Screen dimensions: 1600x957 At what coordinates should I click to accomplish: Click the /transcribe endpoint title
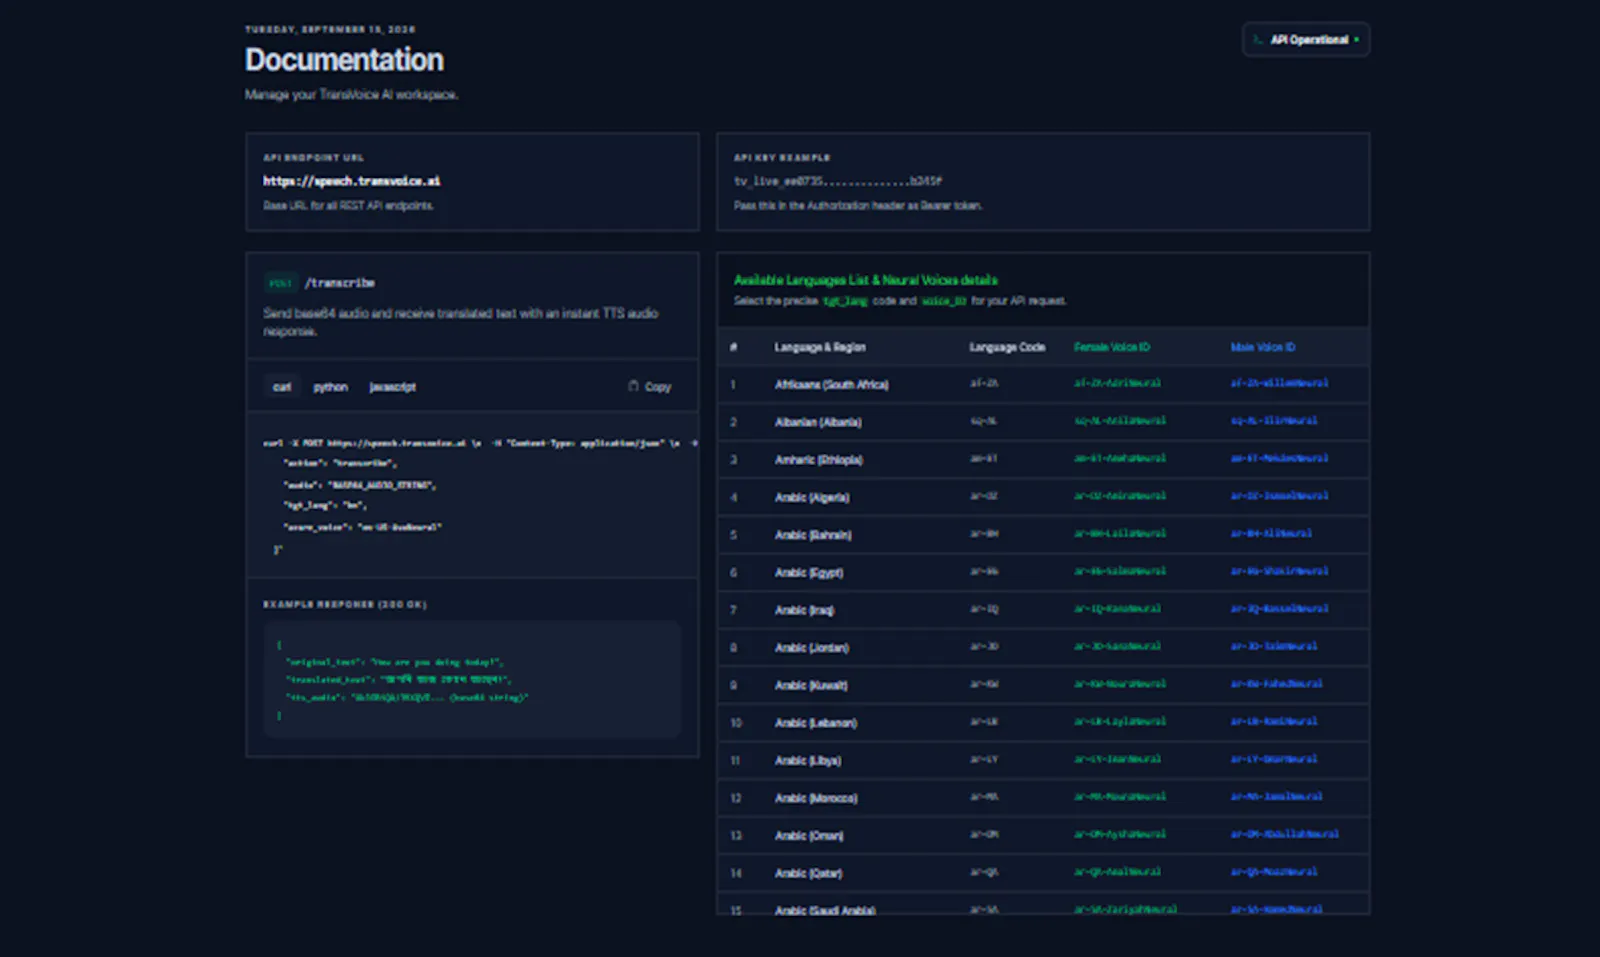coord(340,283)
